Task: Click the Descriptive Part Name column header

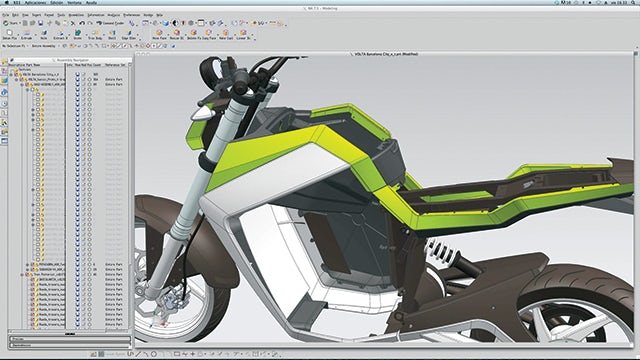Action: pyautogui.click(x=24, y=65)
